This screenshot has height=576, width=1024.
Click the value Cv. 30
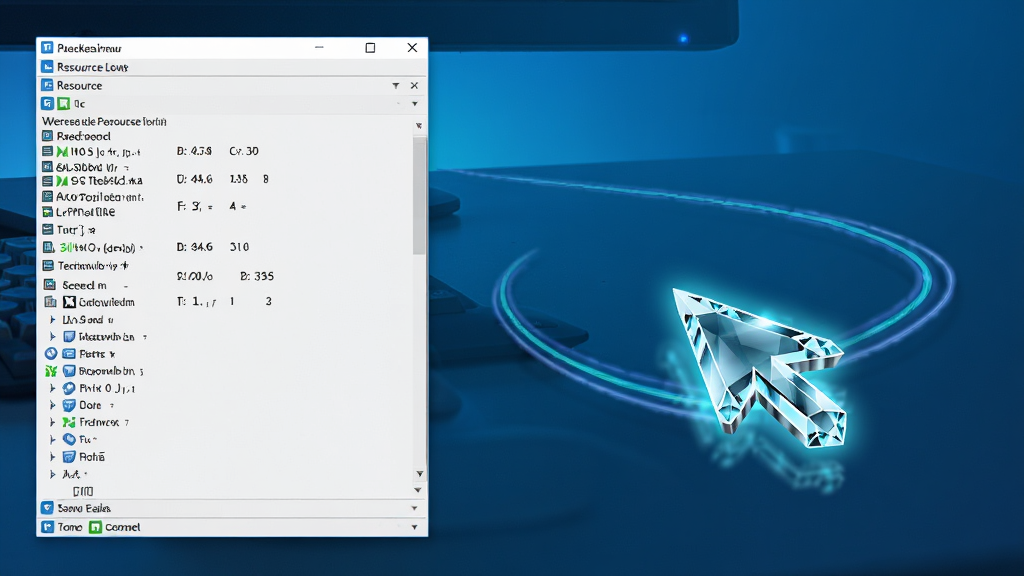244,151
